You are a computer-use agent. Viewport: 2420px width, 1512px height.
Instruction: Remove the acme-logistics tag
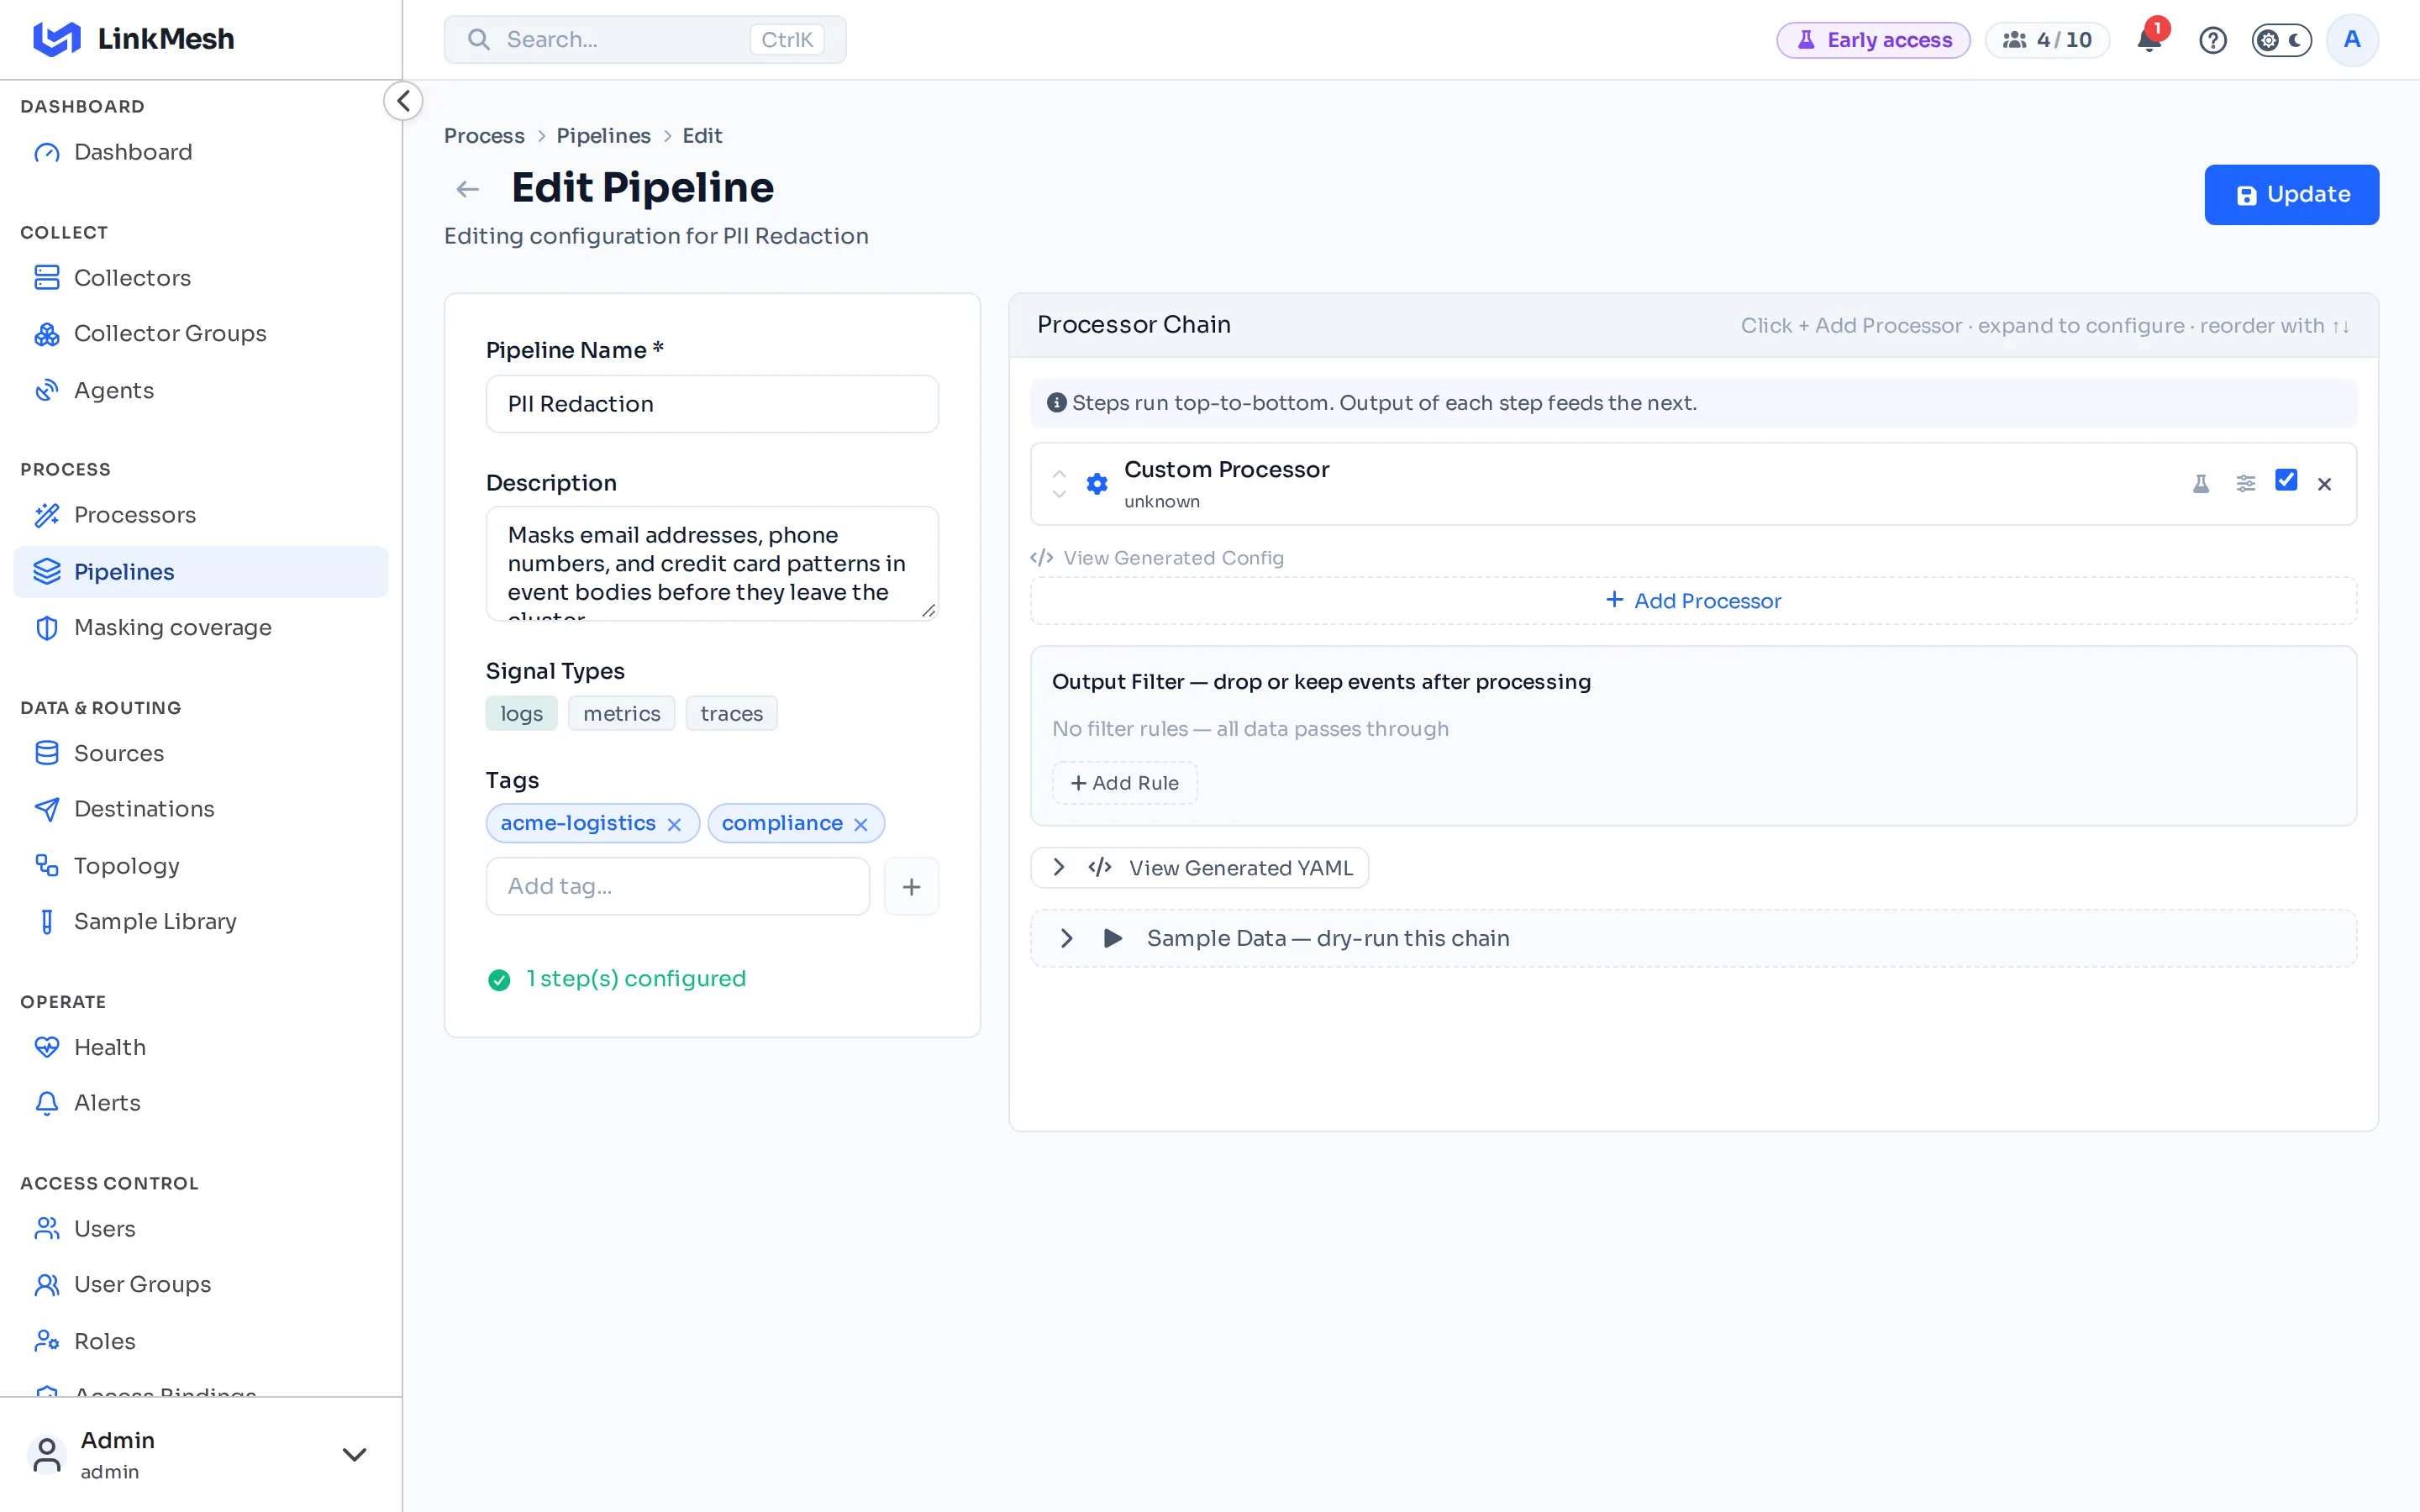tap(674, 824)
